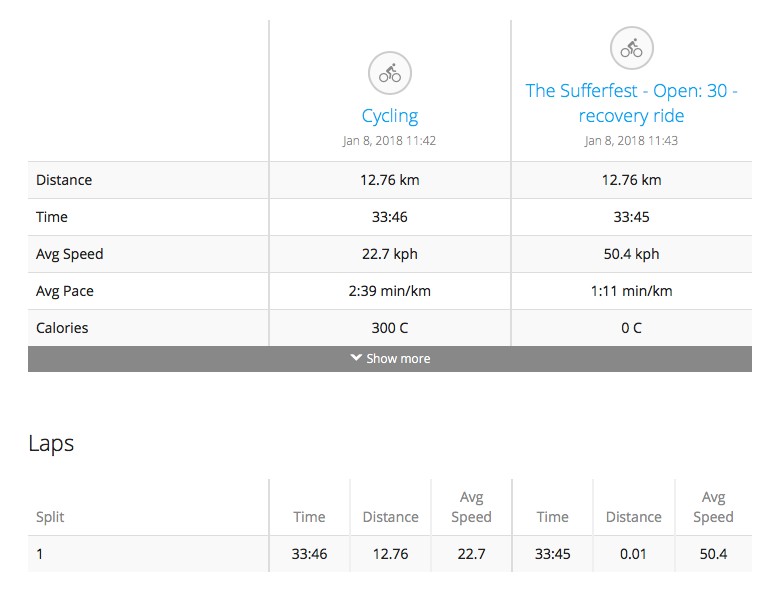
Task: Click the 2:39 min/km pace value
Action: coord(389,291)
